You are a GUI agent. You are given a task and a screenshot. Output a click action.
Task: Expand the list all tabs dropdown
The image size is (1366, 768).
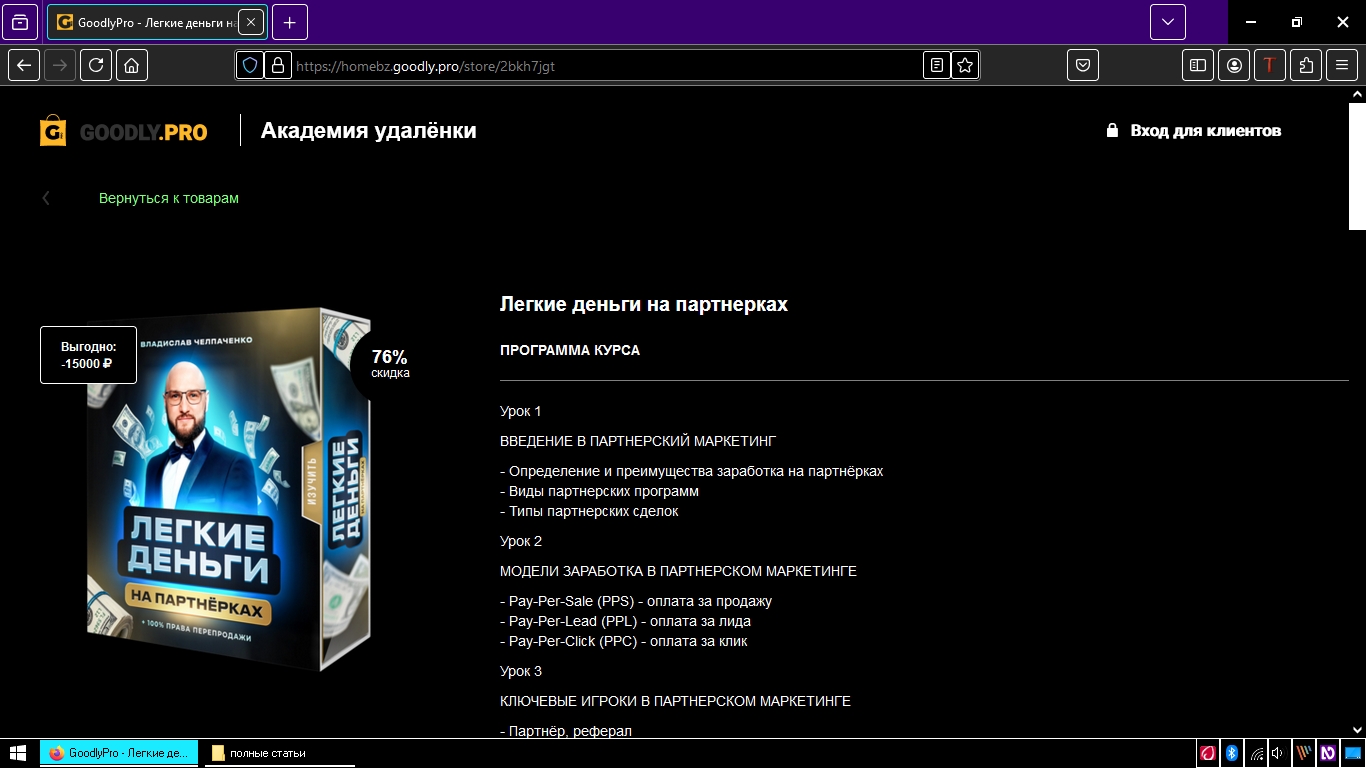pyautogui.click(x=1167, y=22)
